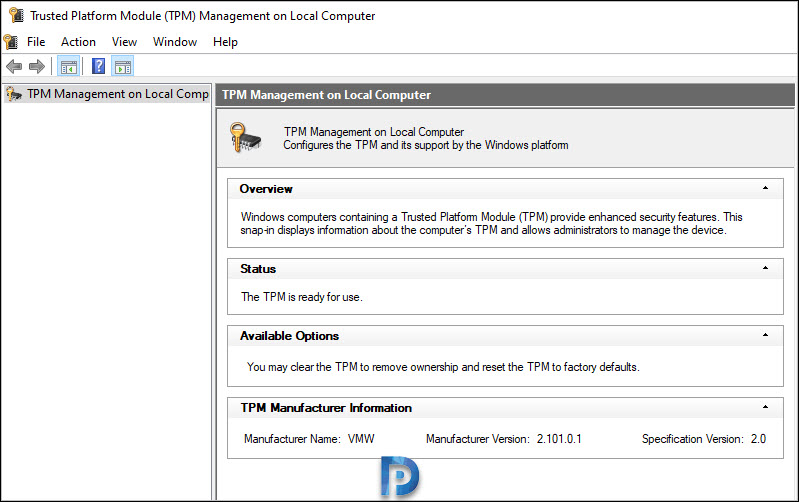The height and width of the screenshot is (502, 799).
Task: Toggle the Show/Hide Console Tree button
Action: pyautogui.click(x=68, y=67)
